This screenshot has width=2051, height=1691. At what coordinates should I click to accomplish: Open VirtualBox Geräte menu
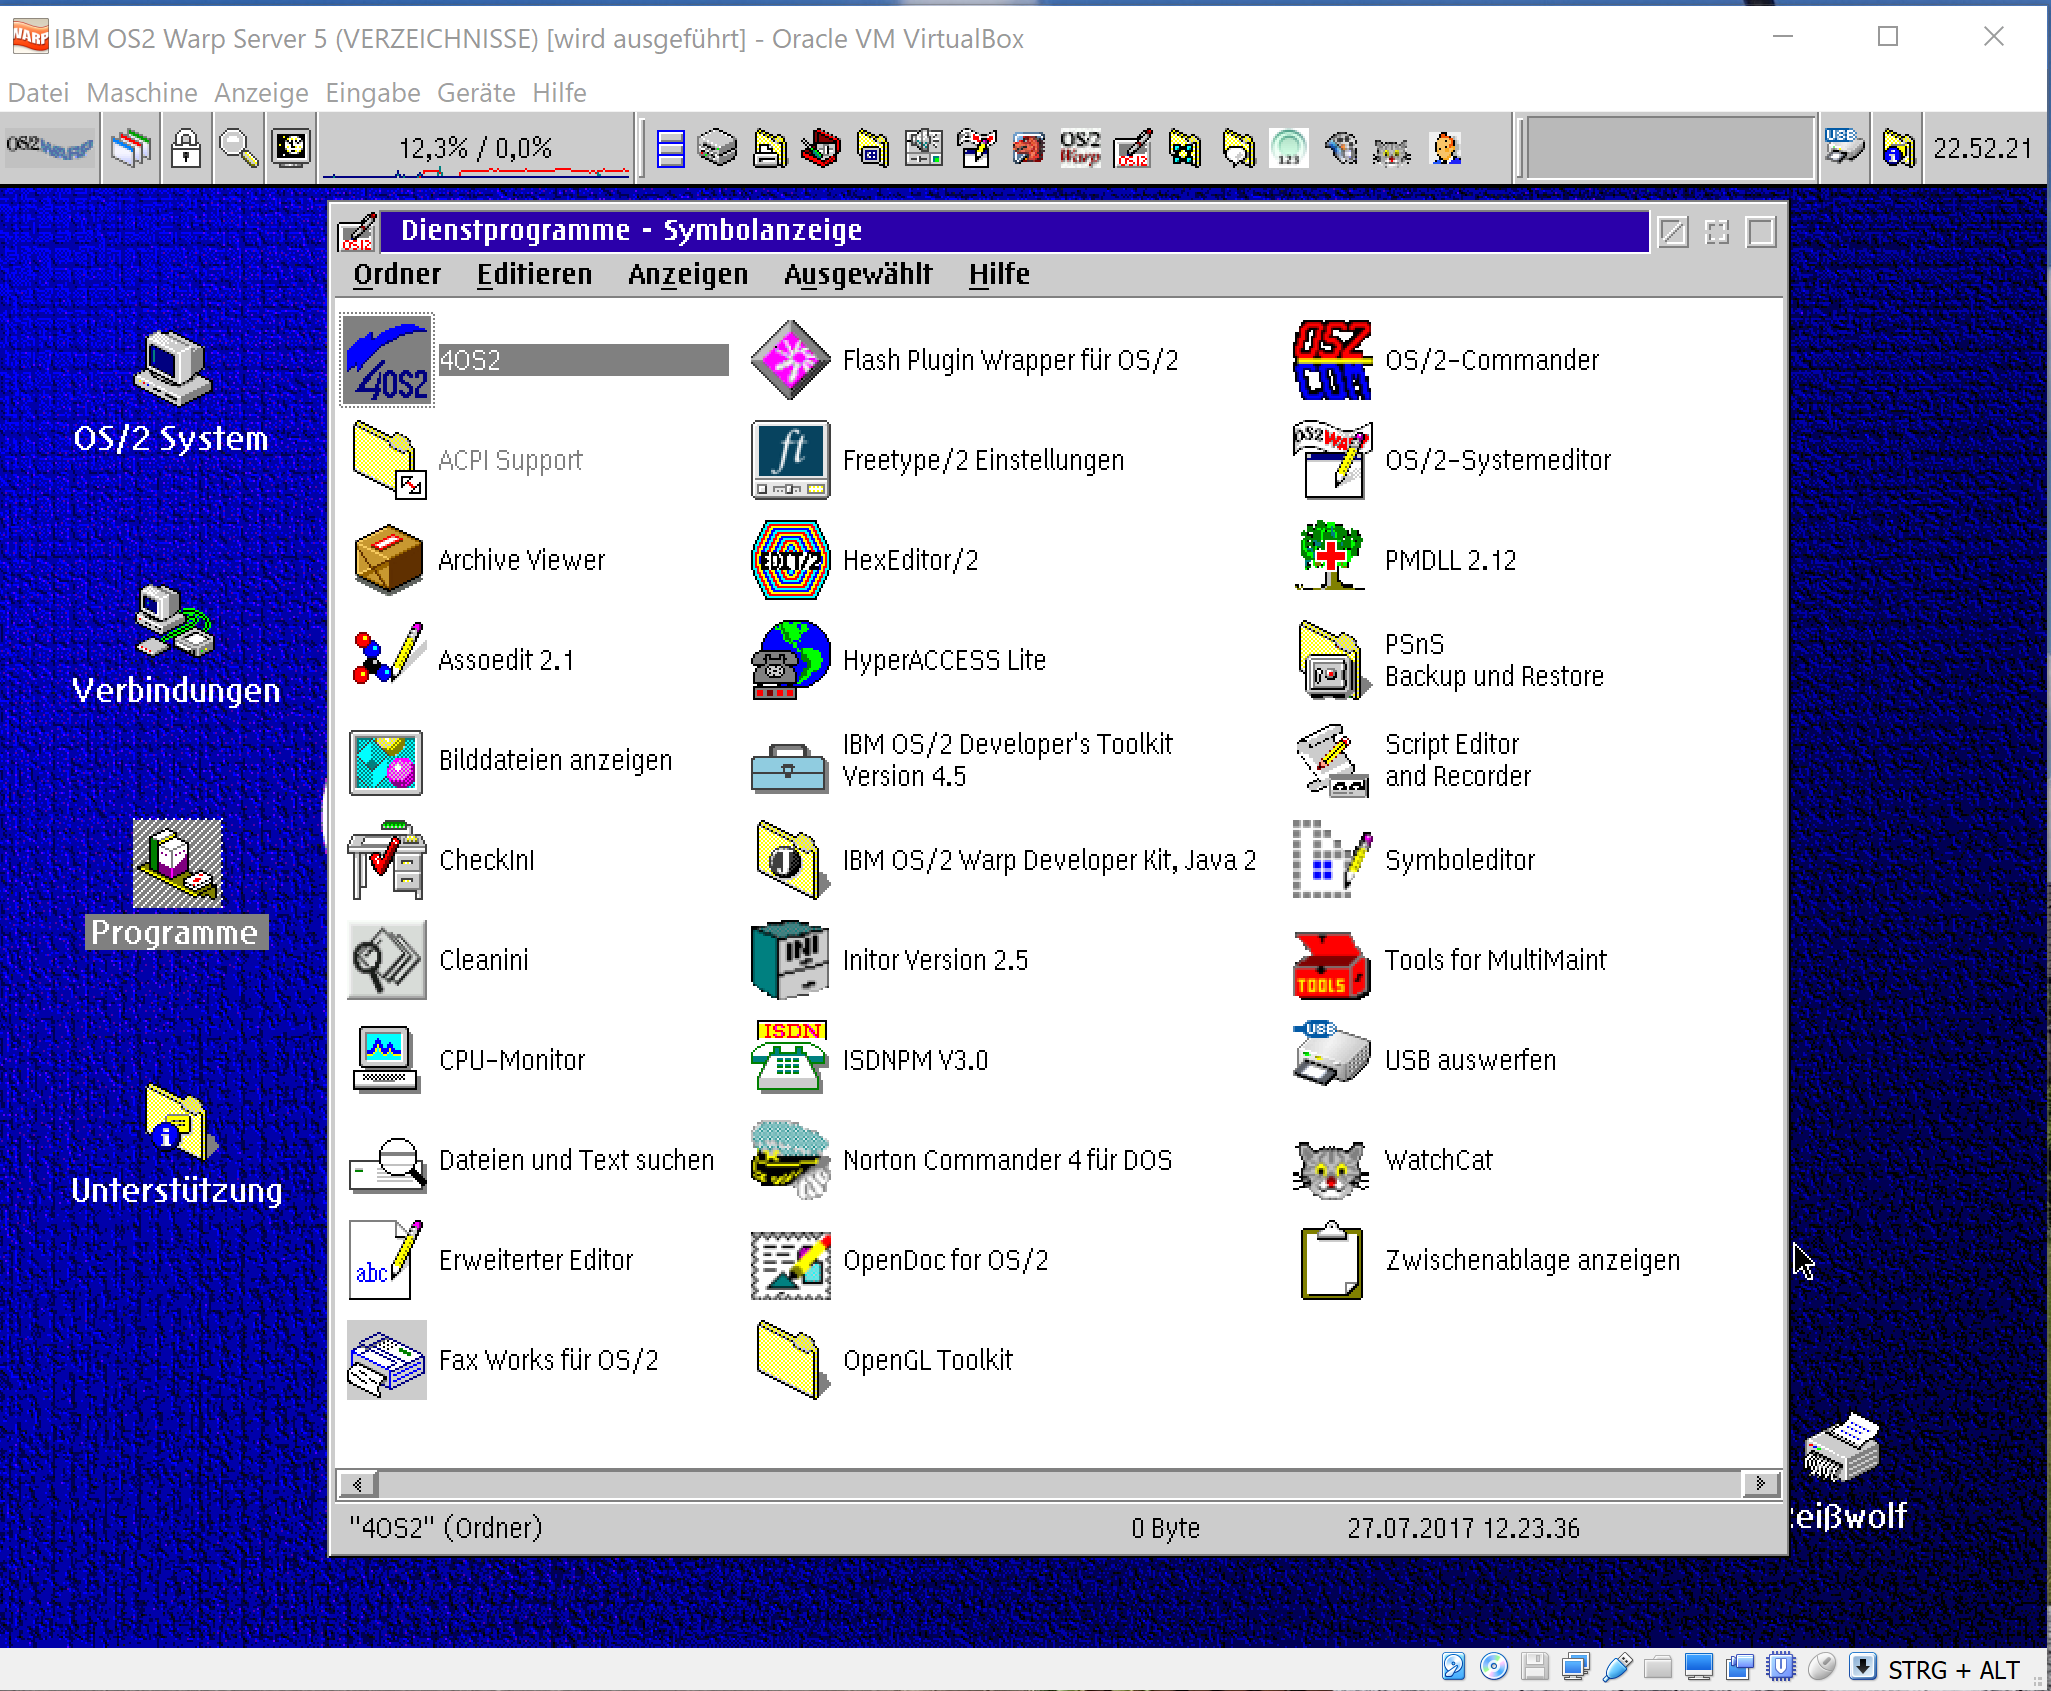click(x=476, y=93)
